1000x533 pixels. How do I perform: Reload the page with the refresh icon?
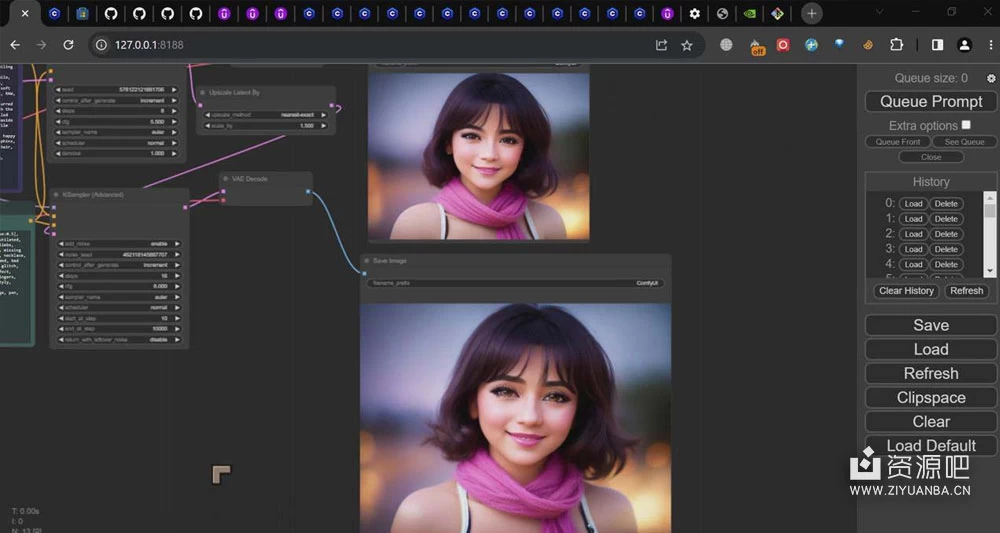point(68,45)
